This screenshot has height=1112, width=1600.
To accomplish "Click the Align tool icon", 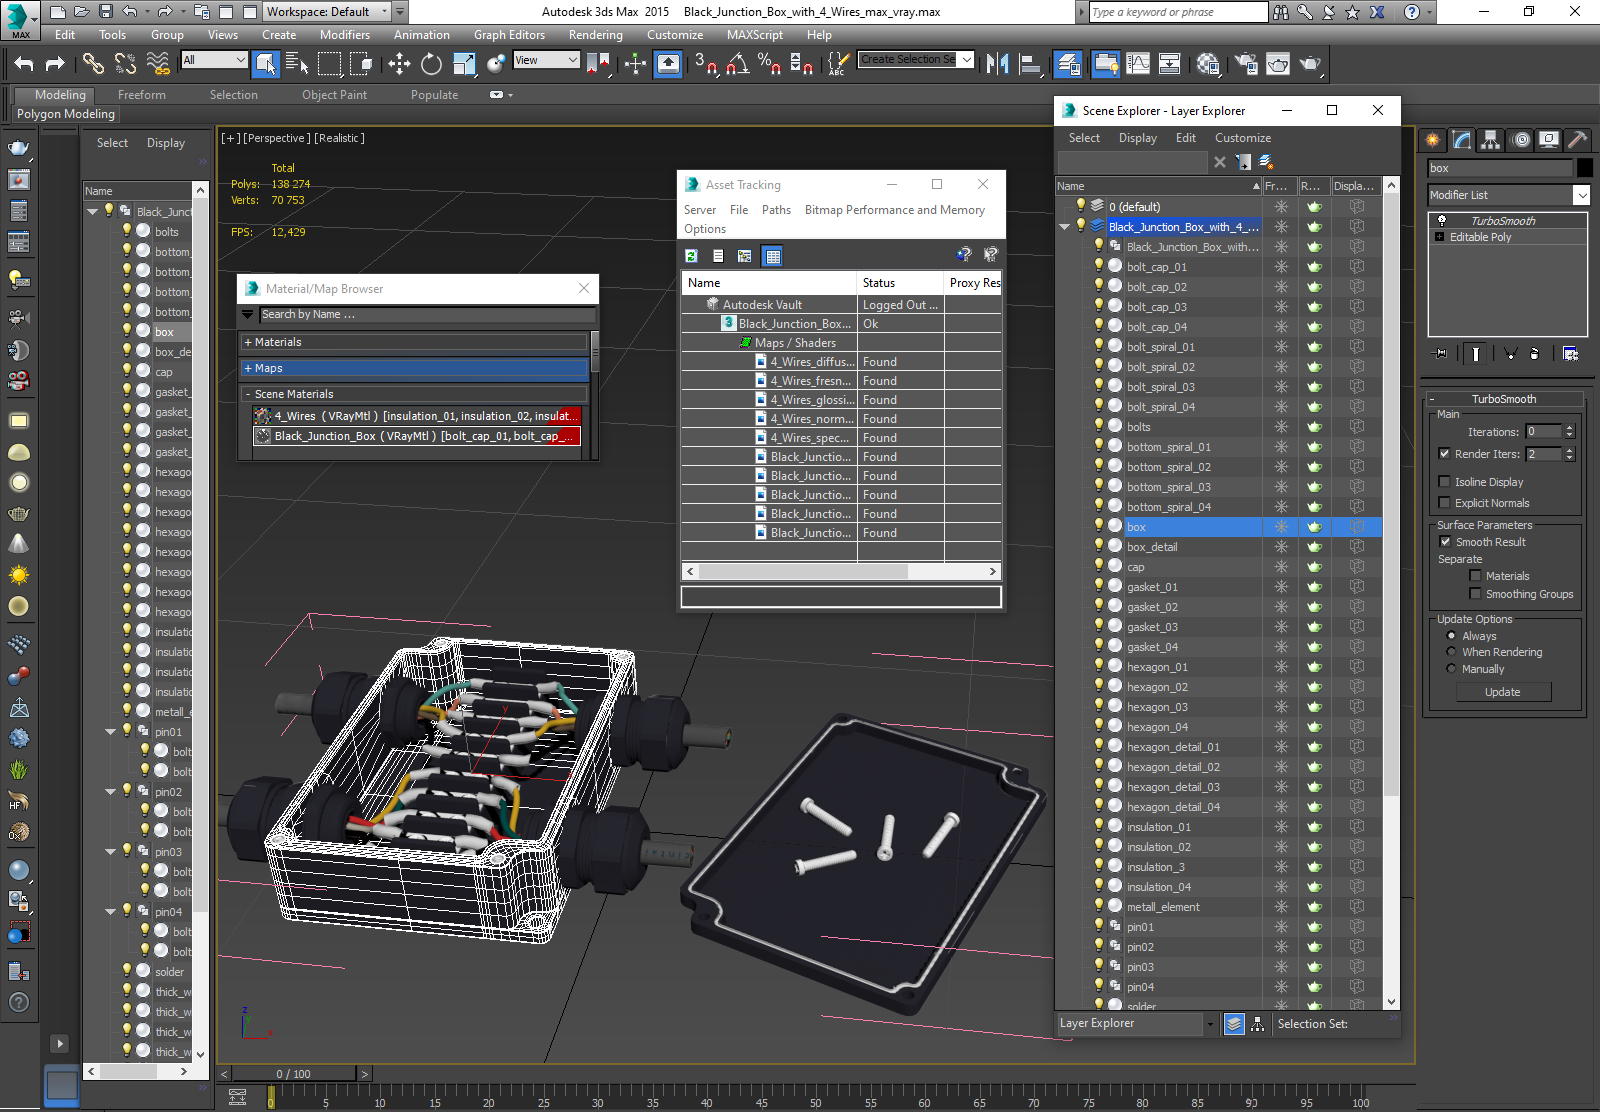I will pos(1030,64).
